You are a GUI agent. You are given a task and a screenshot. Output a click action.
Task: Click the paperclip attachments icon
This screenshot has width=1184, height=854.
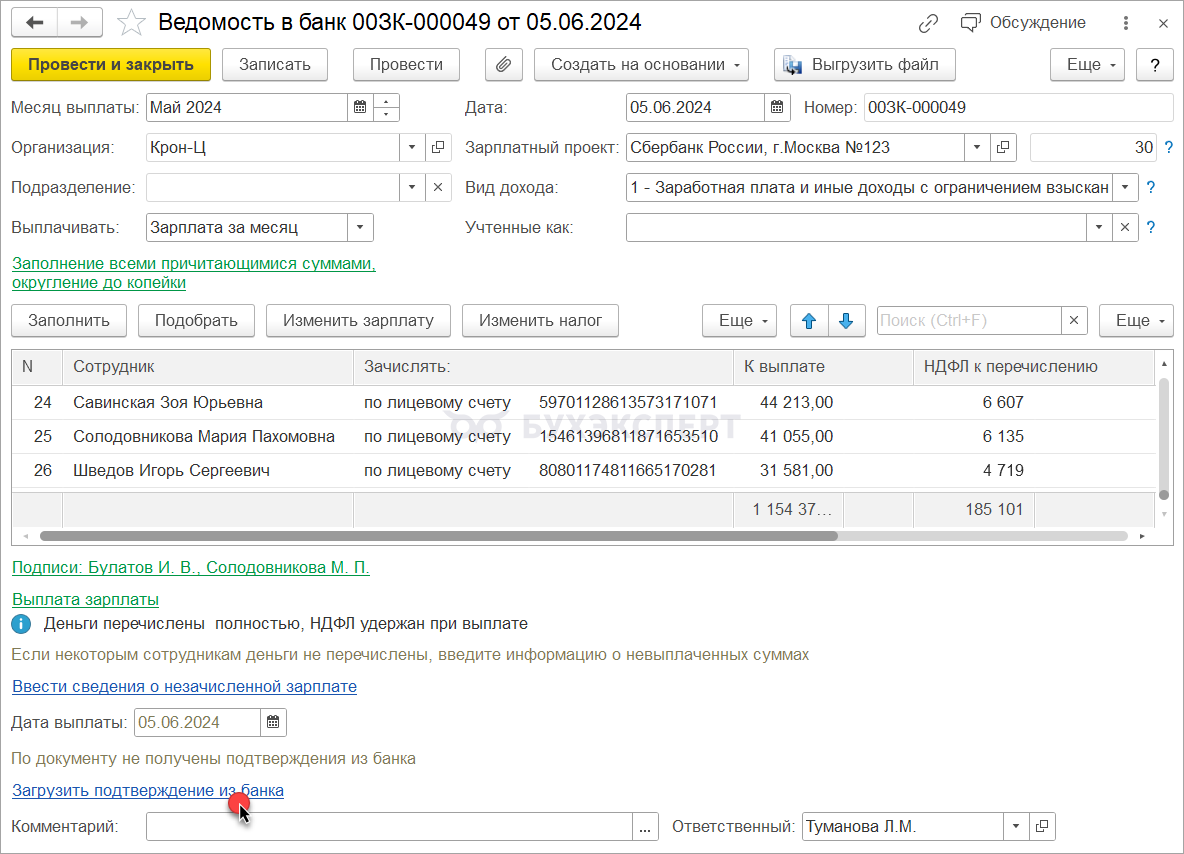click(503, 65)
